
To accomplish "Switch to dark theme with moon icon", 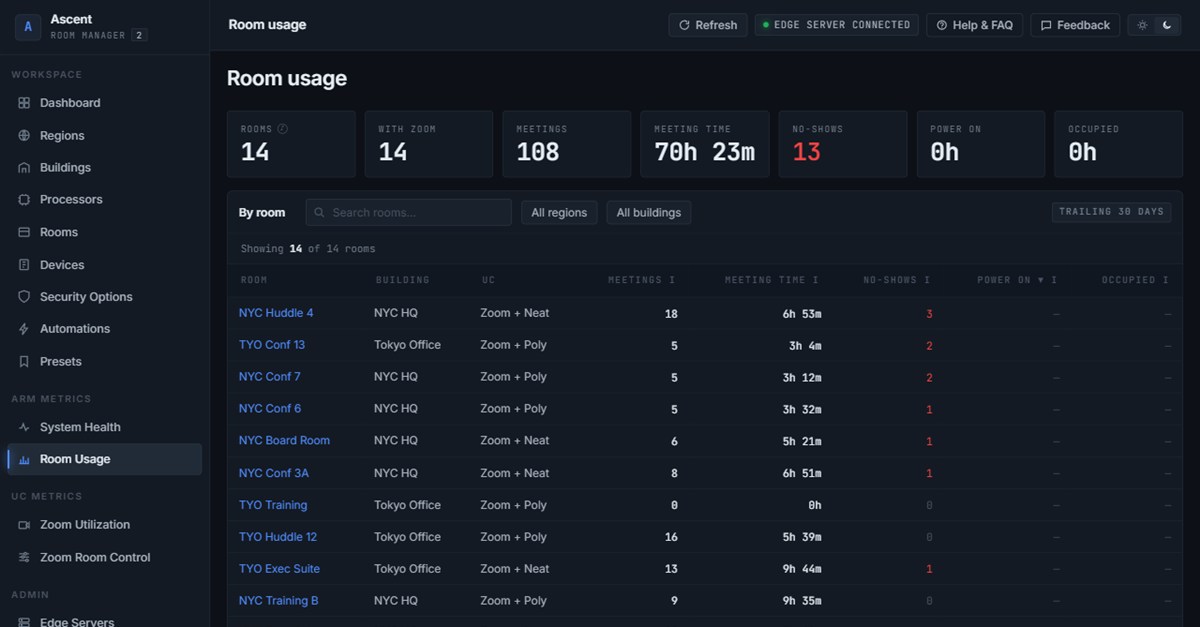I will (x=1166, y=25).
